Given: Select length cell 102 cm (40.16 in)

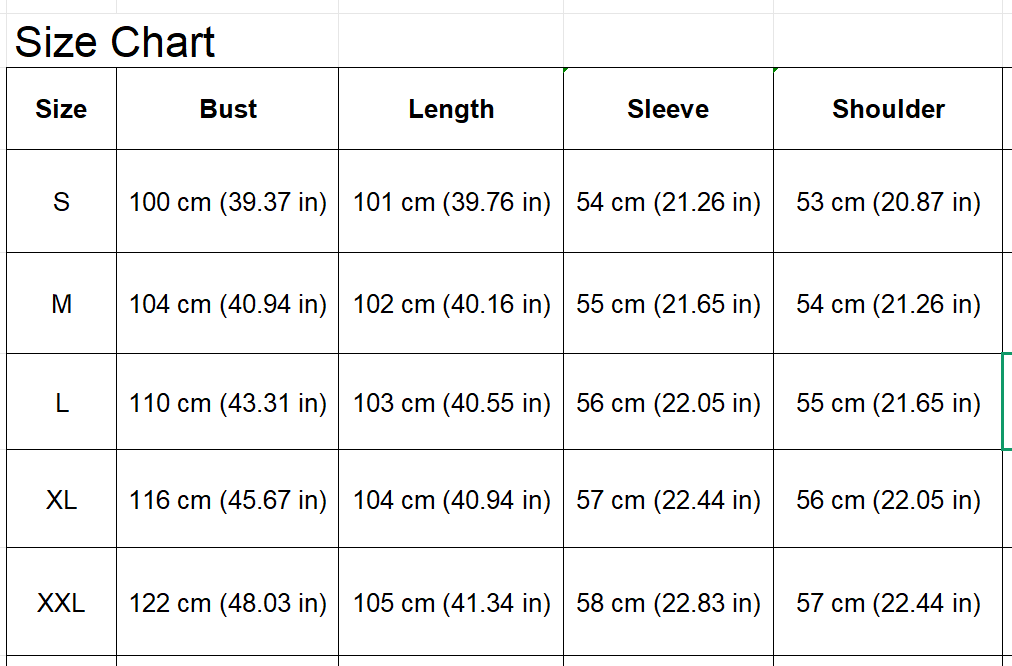Looking at the screenshot, I should pos(451,304).
